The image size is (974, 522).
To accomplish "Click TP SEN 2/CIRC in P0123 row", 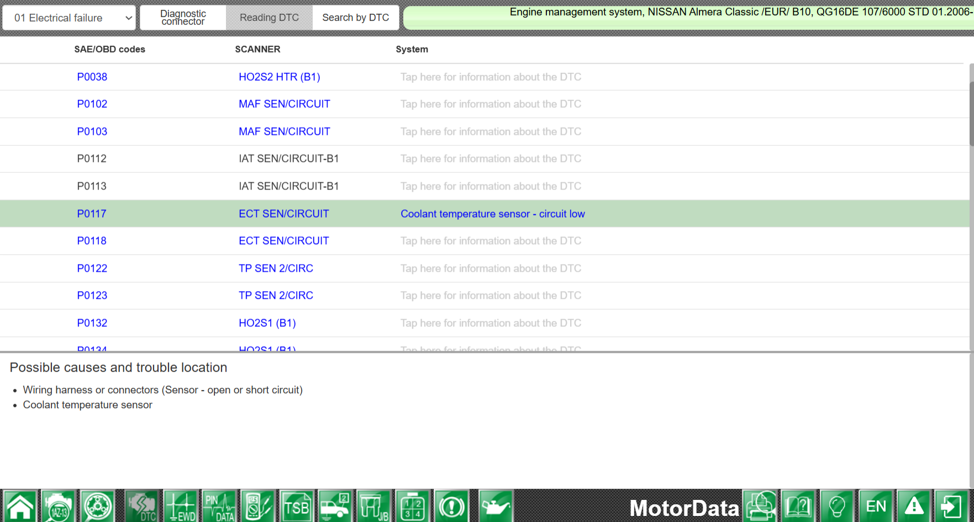I will pos(276,296).
